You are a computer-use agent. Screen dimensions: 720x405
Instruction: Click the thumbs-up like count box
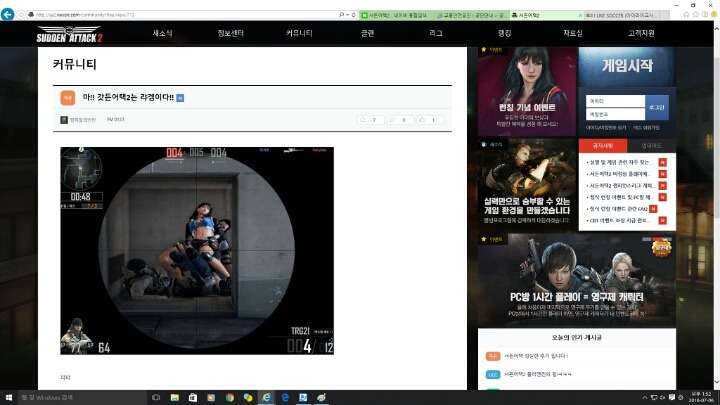coord(430,120)
